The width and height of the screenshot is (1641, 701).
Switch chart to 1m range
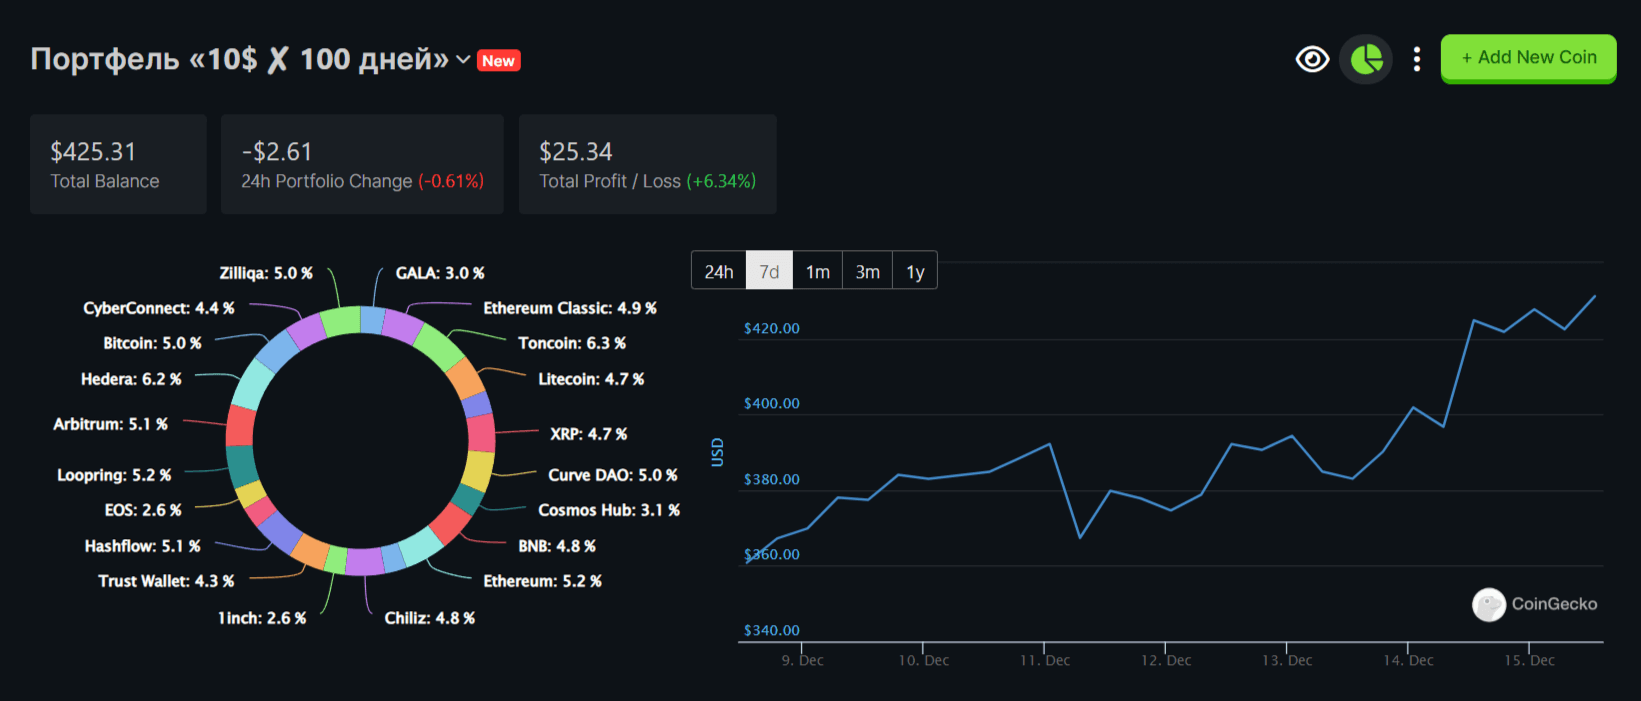(818, 271)
